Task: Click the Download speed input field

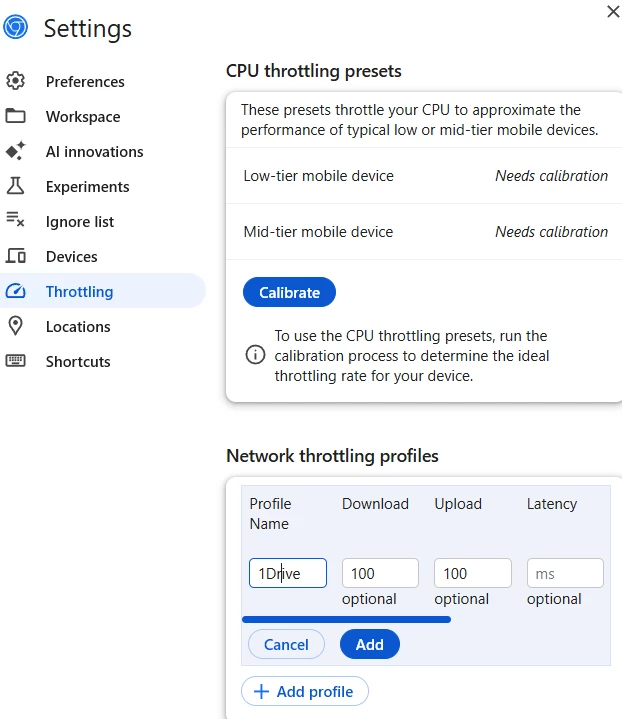Action: 380,573
